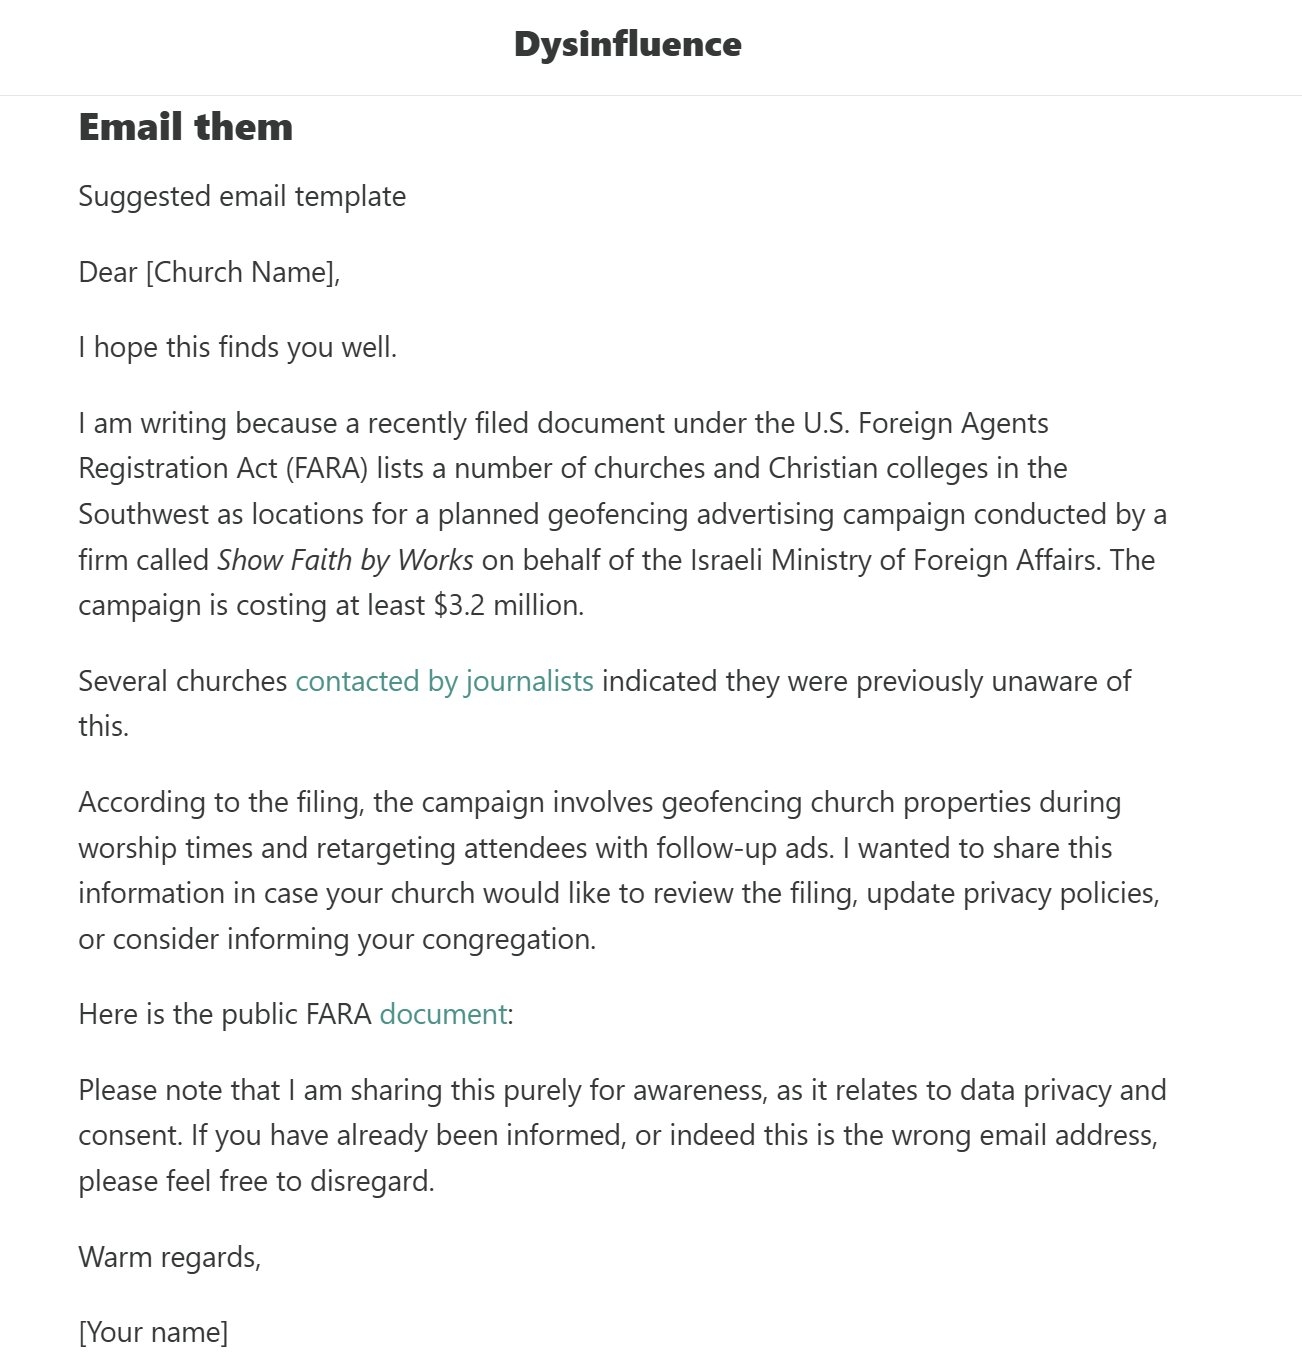Click the "Suggested email template" line
This screenshot has height=1367, width=1302.
click(242, 196)
